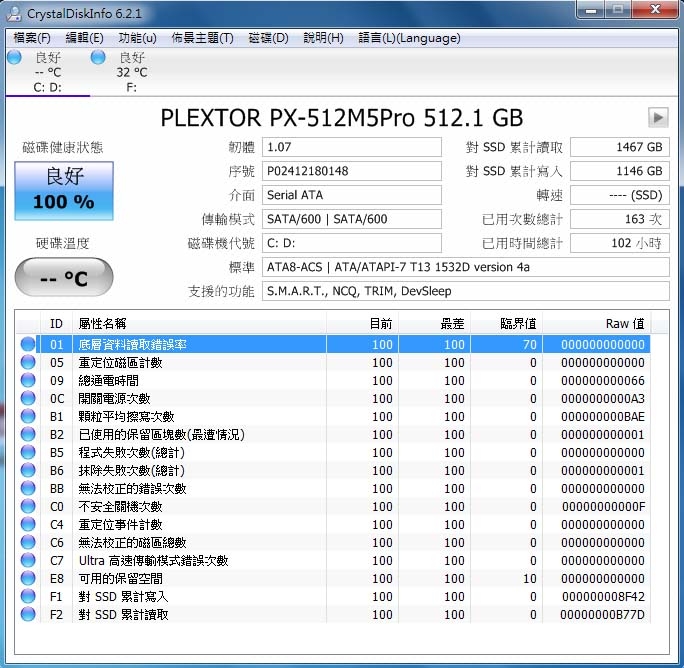Click the serial number field P02412180148
The height and width of the screenshot is (668, 684).
point(352,171)
